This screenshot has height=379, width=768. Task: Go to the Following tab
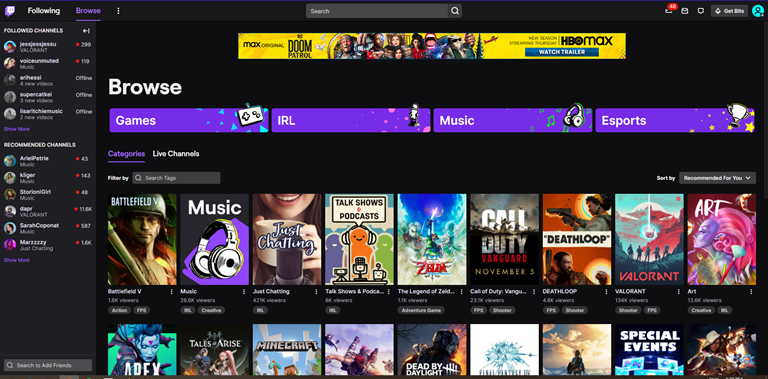click(44, 11)
